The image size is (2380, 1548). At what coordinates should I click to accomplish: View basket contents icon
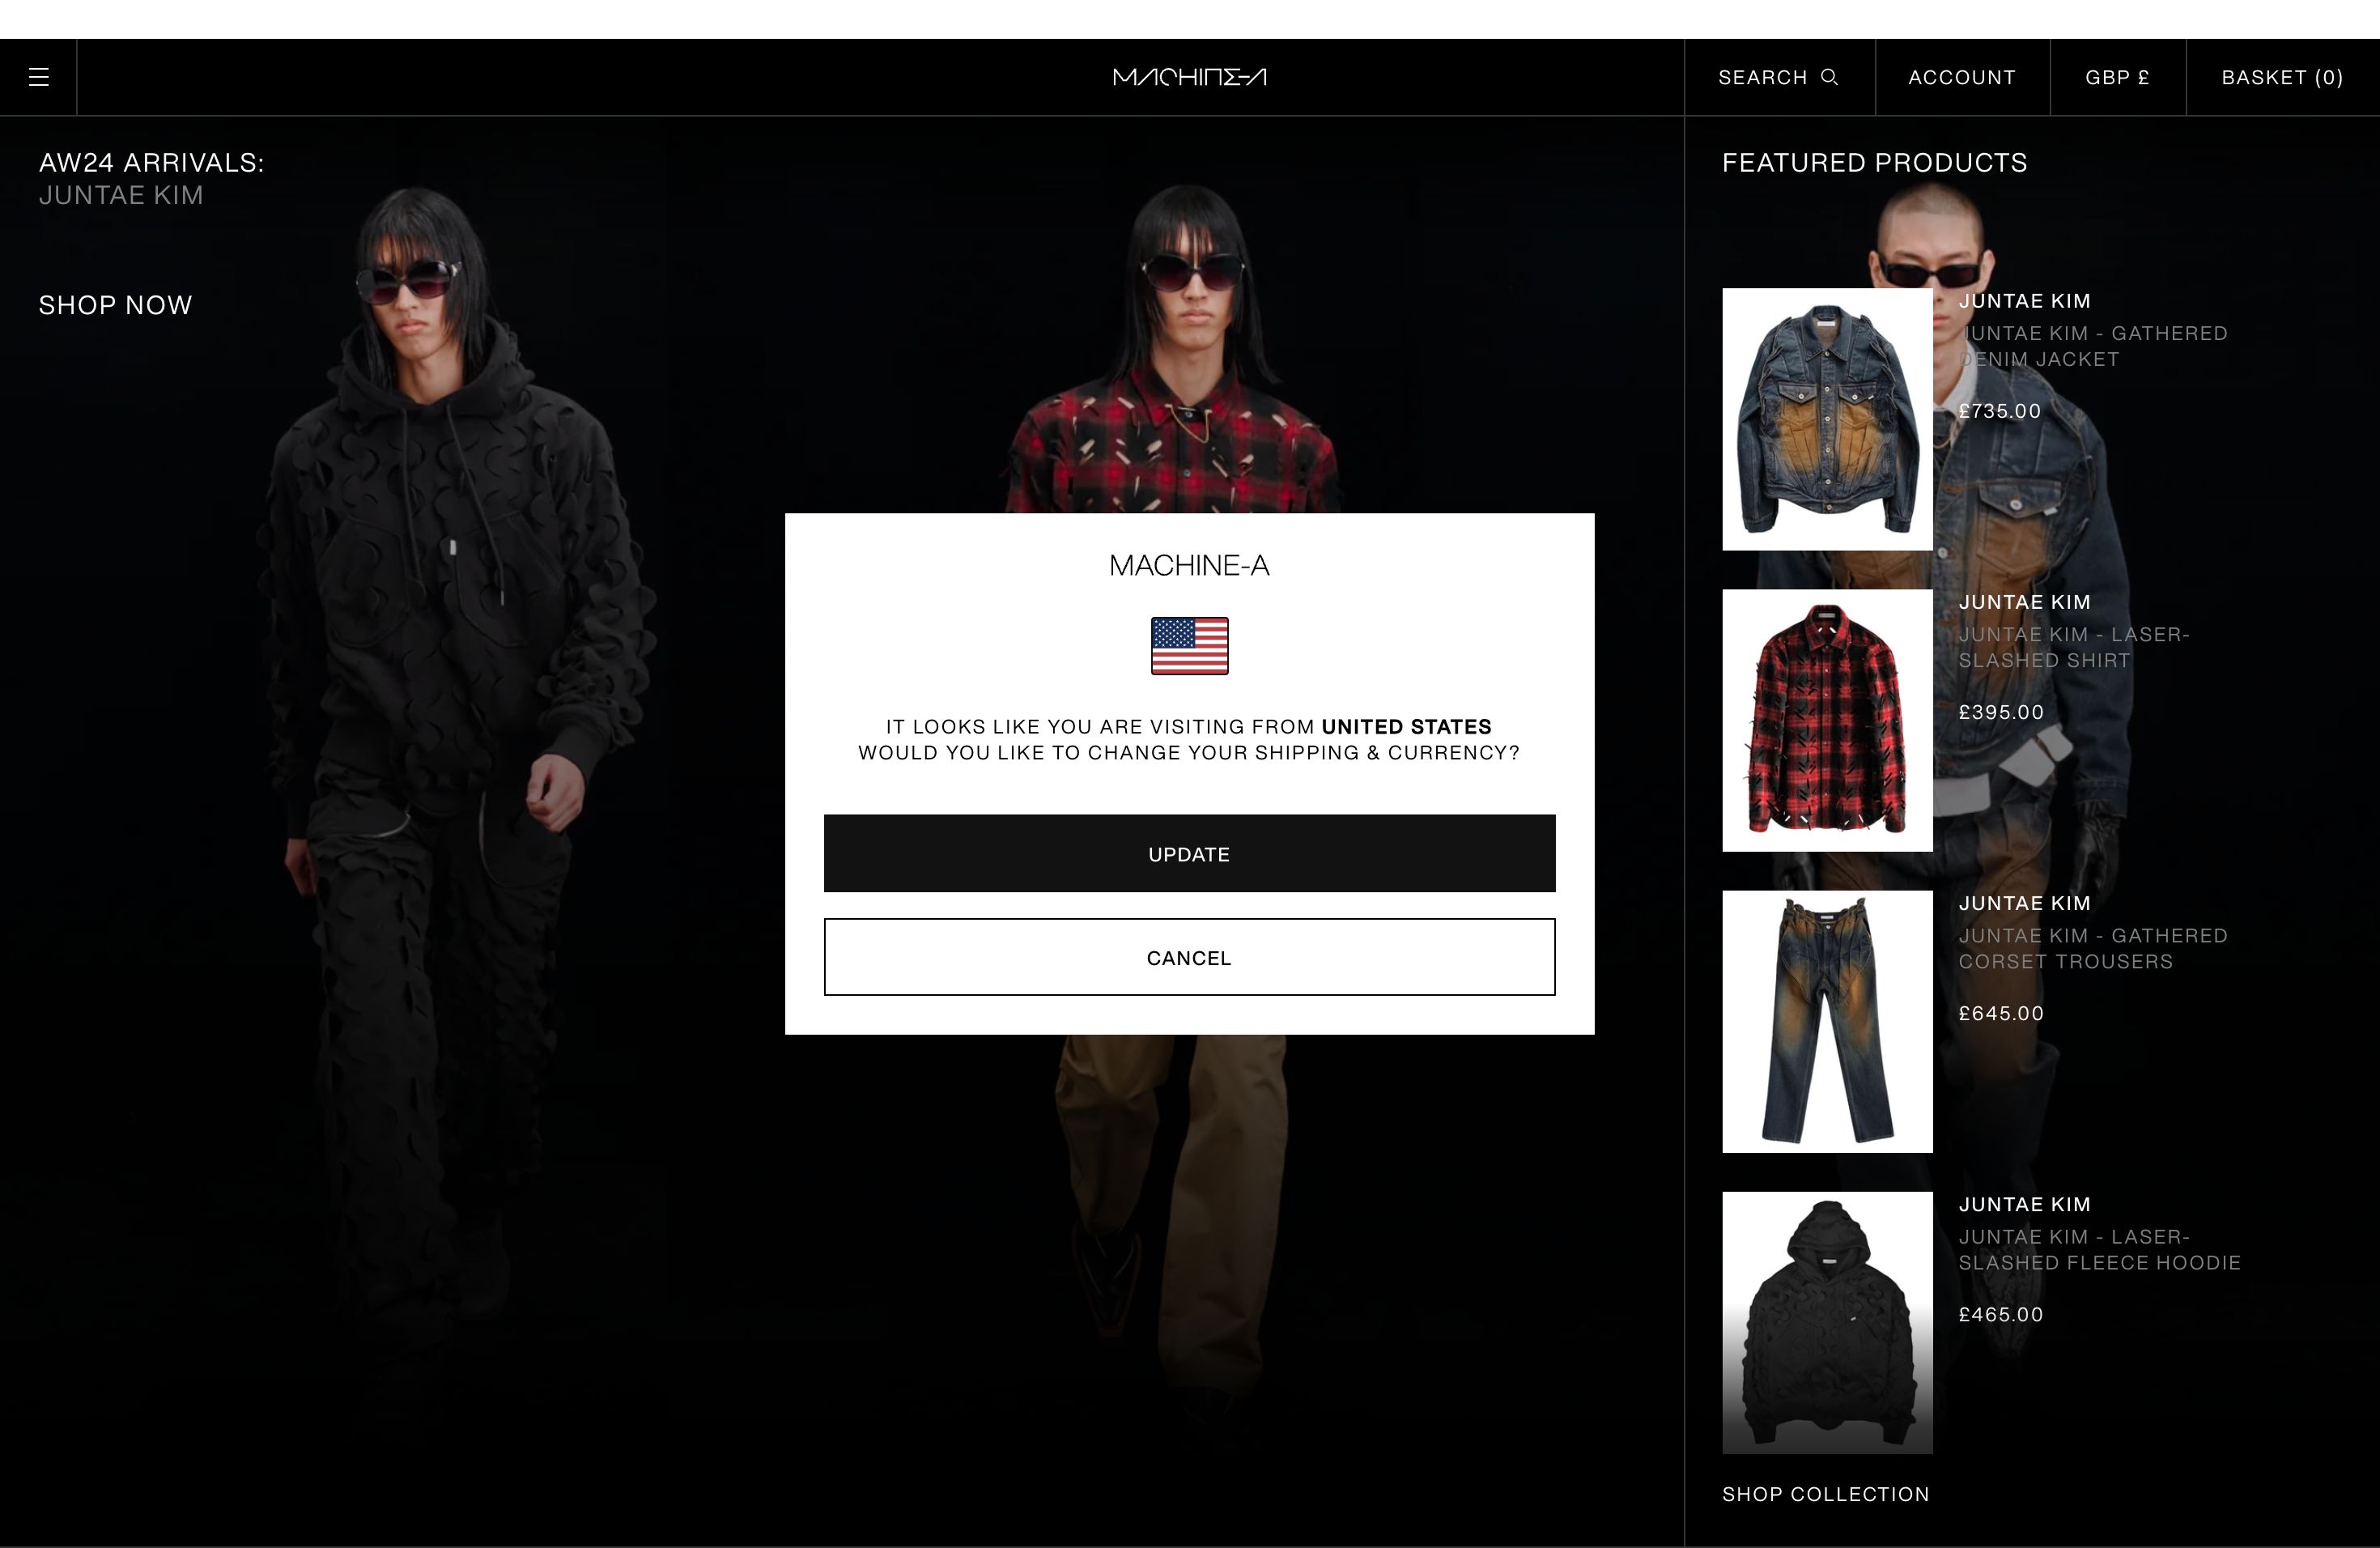tap(2283, 76)
